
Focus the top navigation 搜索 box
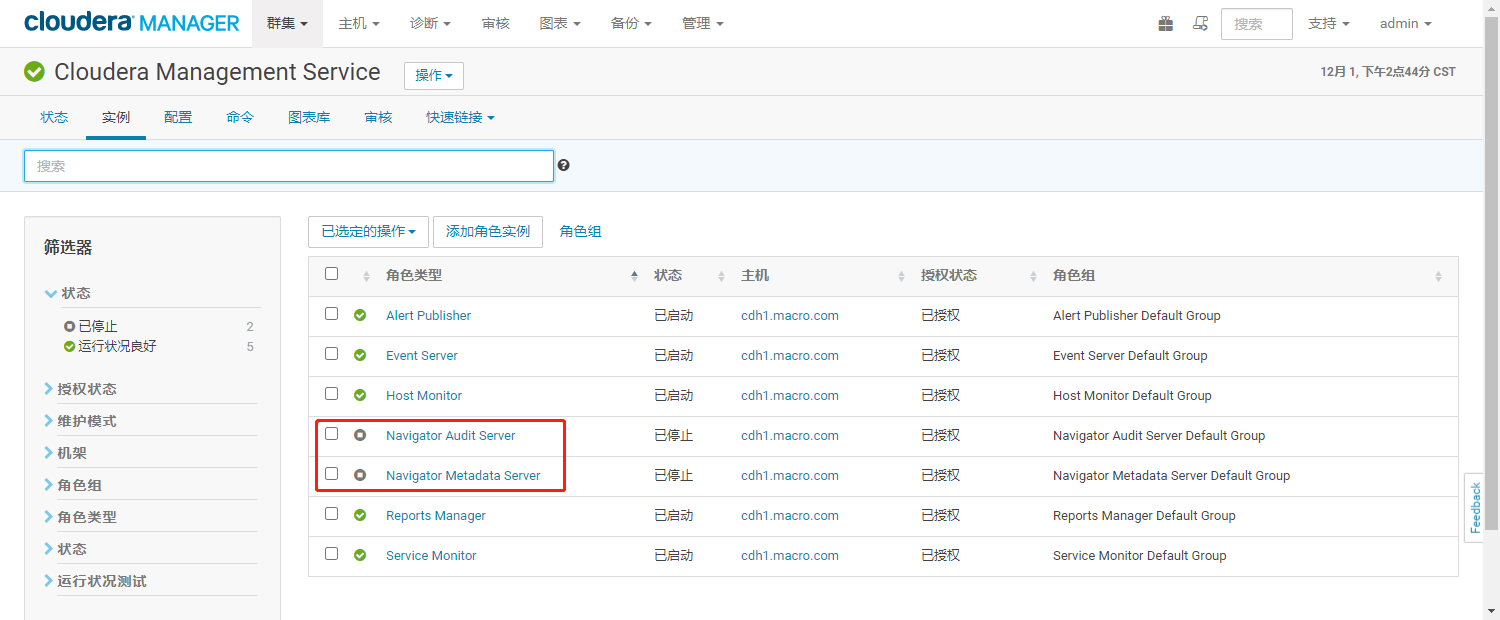click(1257, 24)
